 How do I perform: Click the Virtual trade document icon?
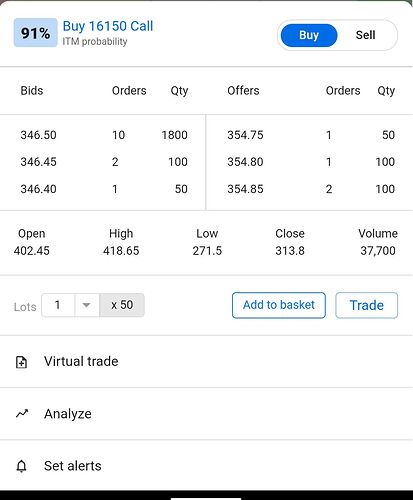coord(22,362)
